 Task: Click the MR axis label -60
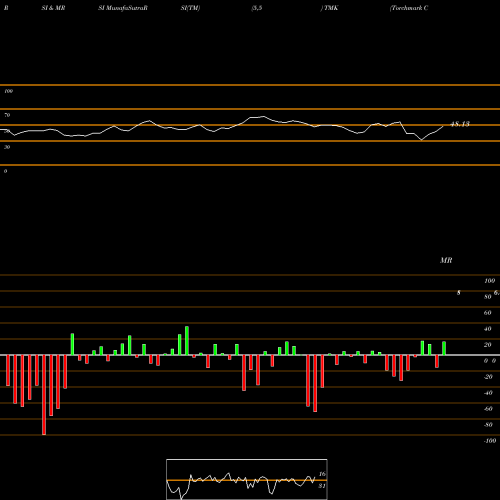488,409
